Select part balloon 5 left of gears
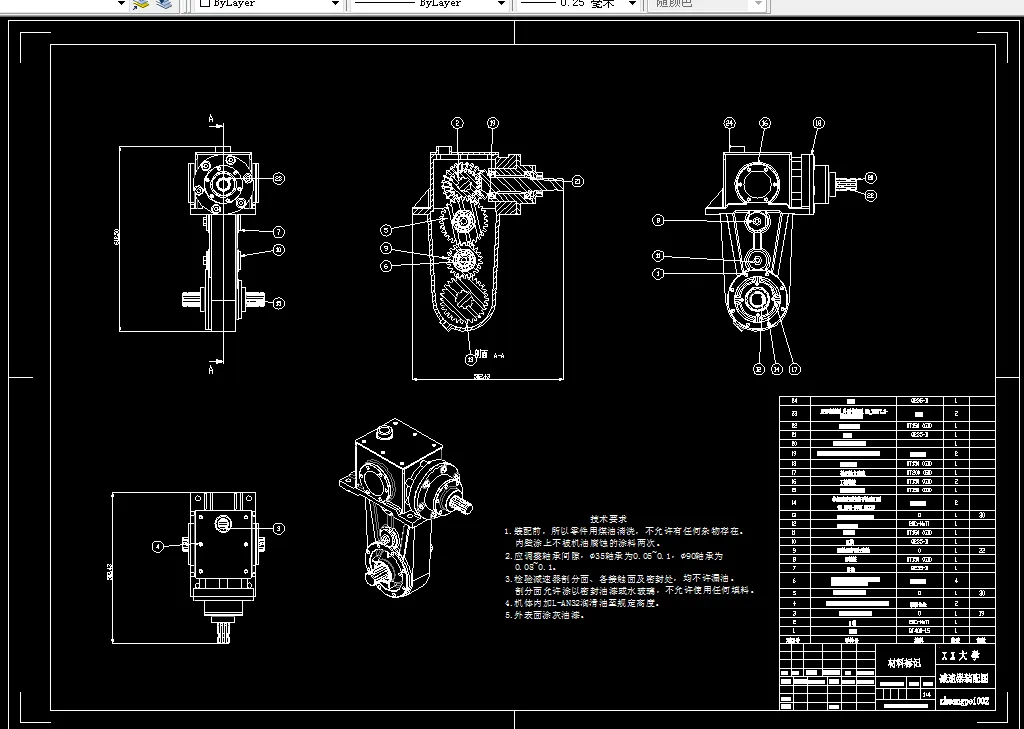The image size is (1024, 729). click(x=386, y=230)
